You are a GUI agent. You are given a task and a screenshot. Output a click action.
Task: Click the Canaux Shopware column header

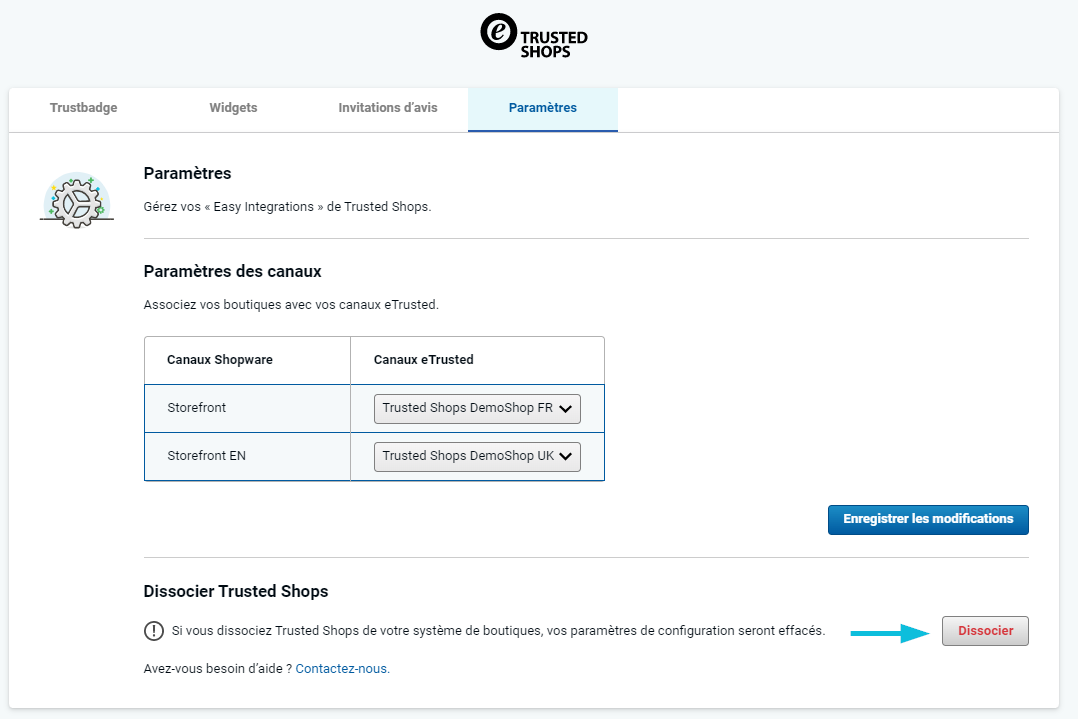(220, 360)
